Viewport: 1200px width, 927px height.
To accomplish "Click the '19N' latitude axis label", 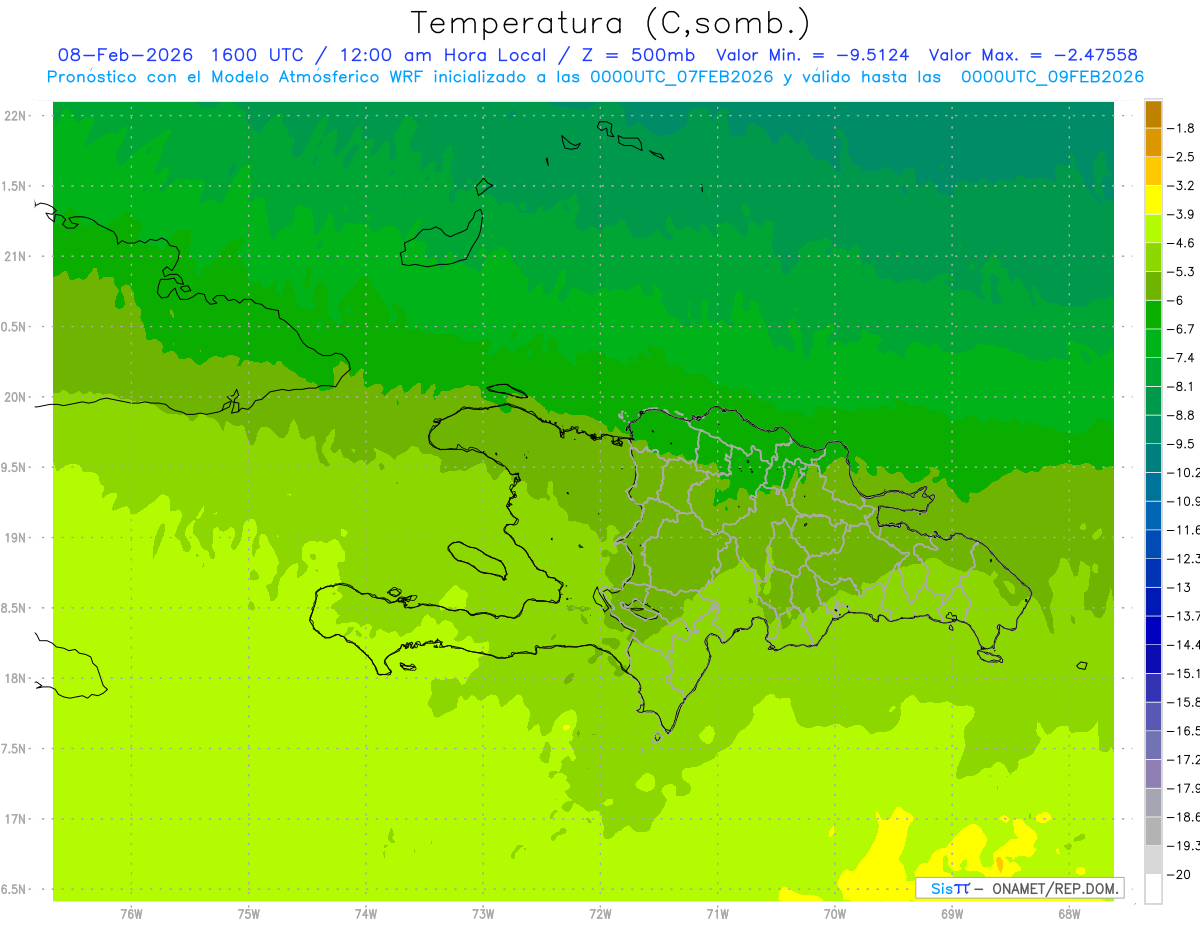I will tap(16, 538).
